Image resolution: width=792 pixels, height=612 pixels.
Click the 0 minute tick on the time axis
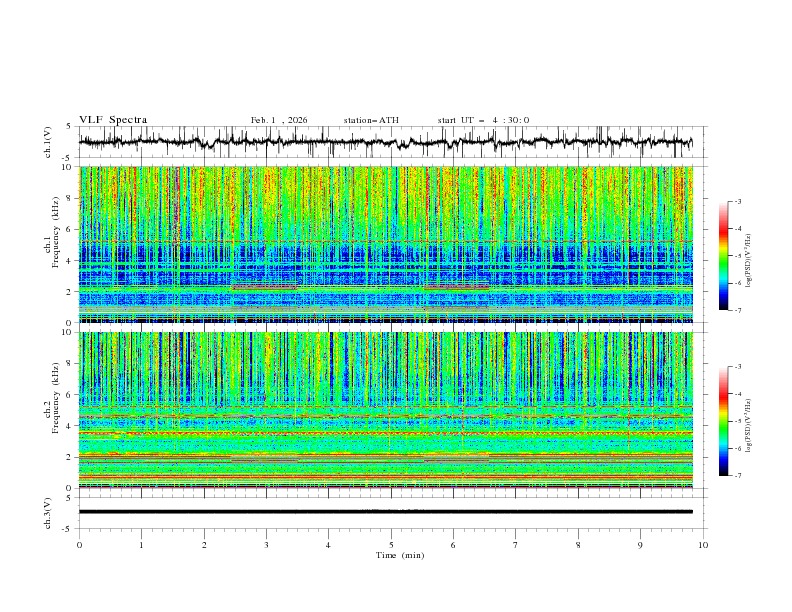tap(79, 545)
